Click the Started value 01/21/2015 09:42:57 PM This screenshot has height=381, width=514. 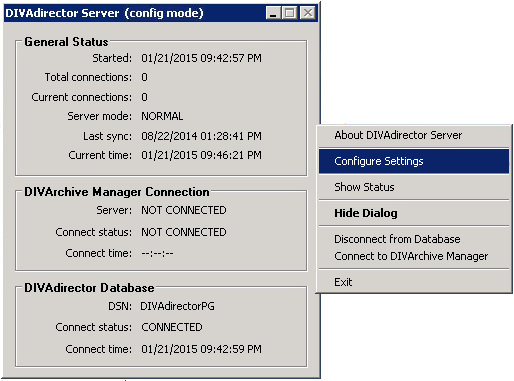click(x=201, y=58)
